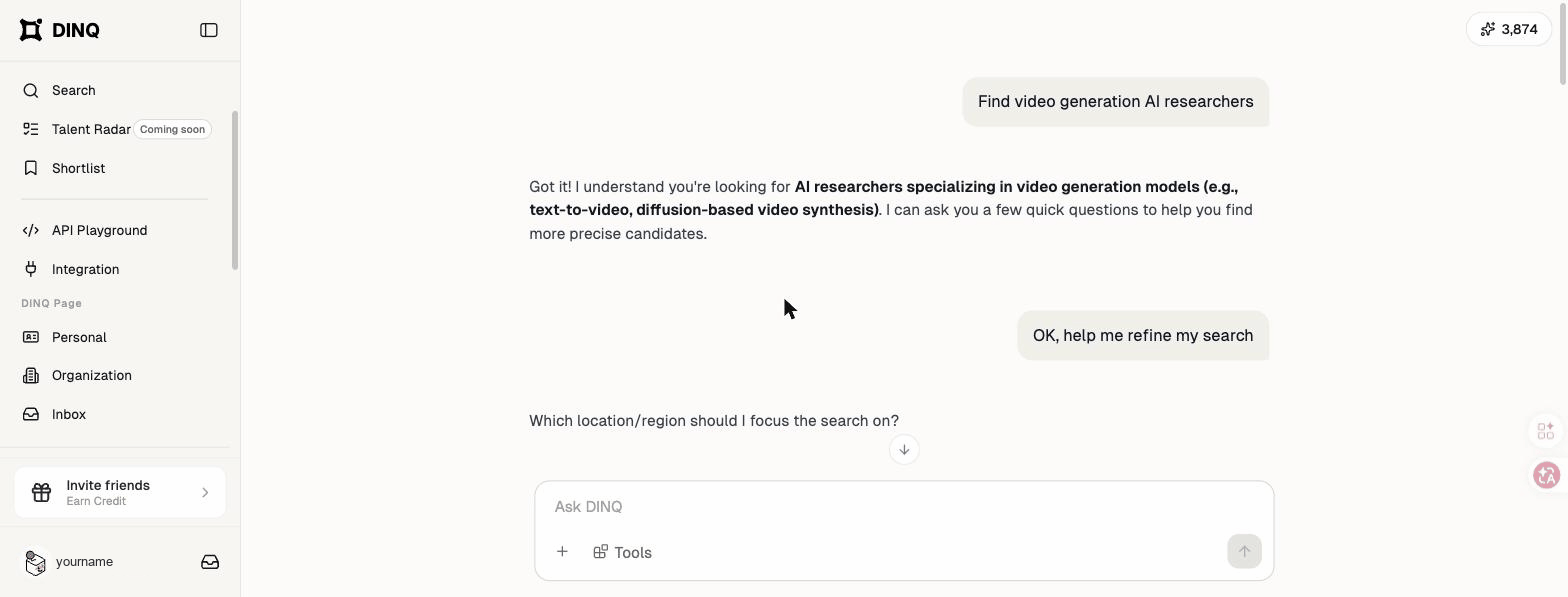
Task: Click the send arrow button
Action: pos(1244,551)
